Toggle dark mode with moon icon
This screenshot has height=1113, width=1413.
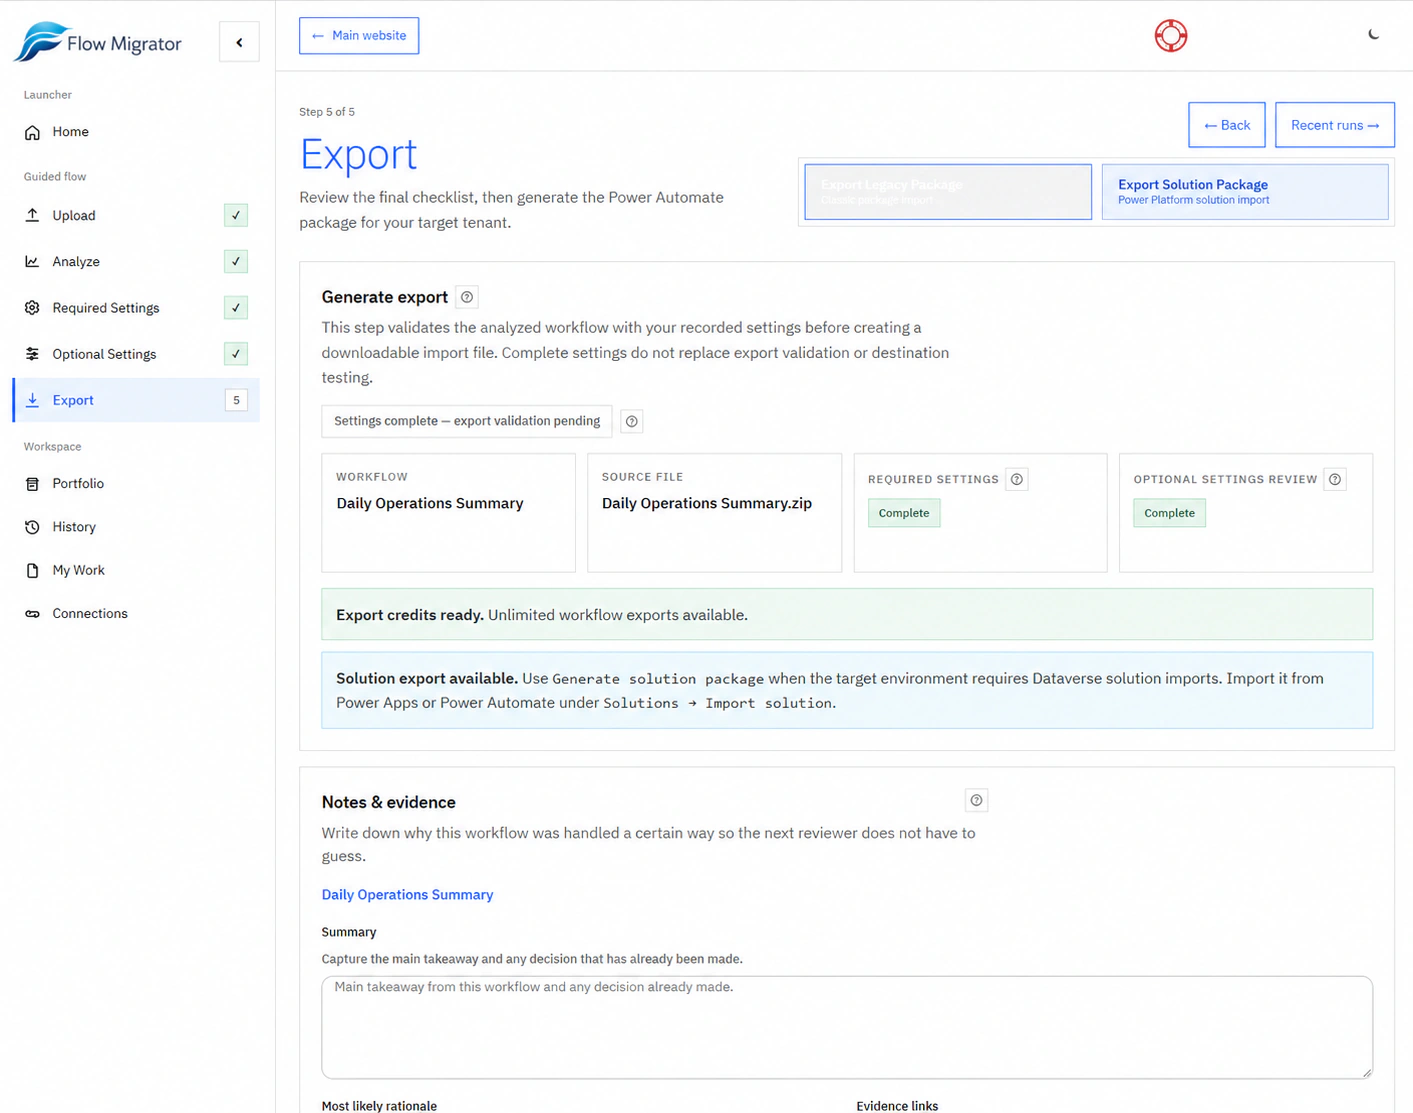[1373, 35]
